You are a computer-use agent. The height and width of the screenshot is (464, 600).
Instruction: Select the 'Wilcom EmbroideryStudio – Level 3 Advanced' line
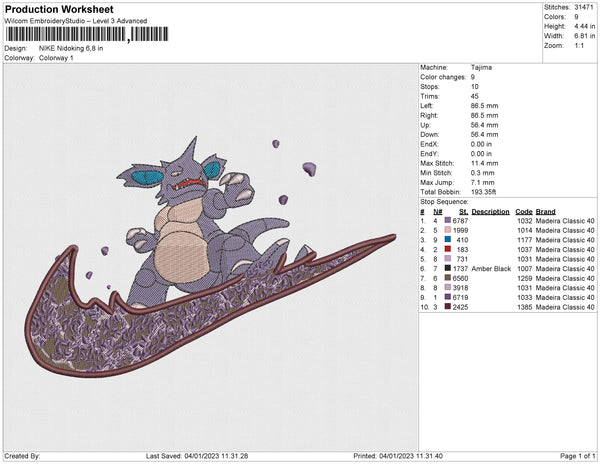point(76,21)
